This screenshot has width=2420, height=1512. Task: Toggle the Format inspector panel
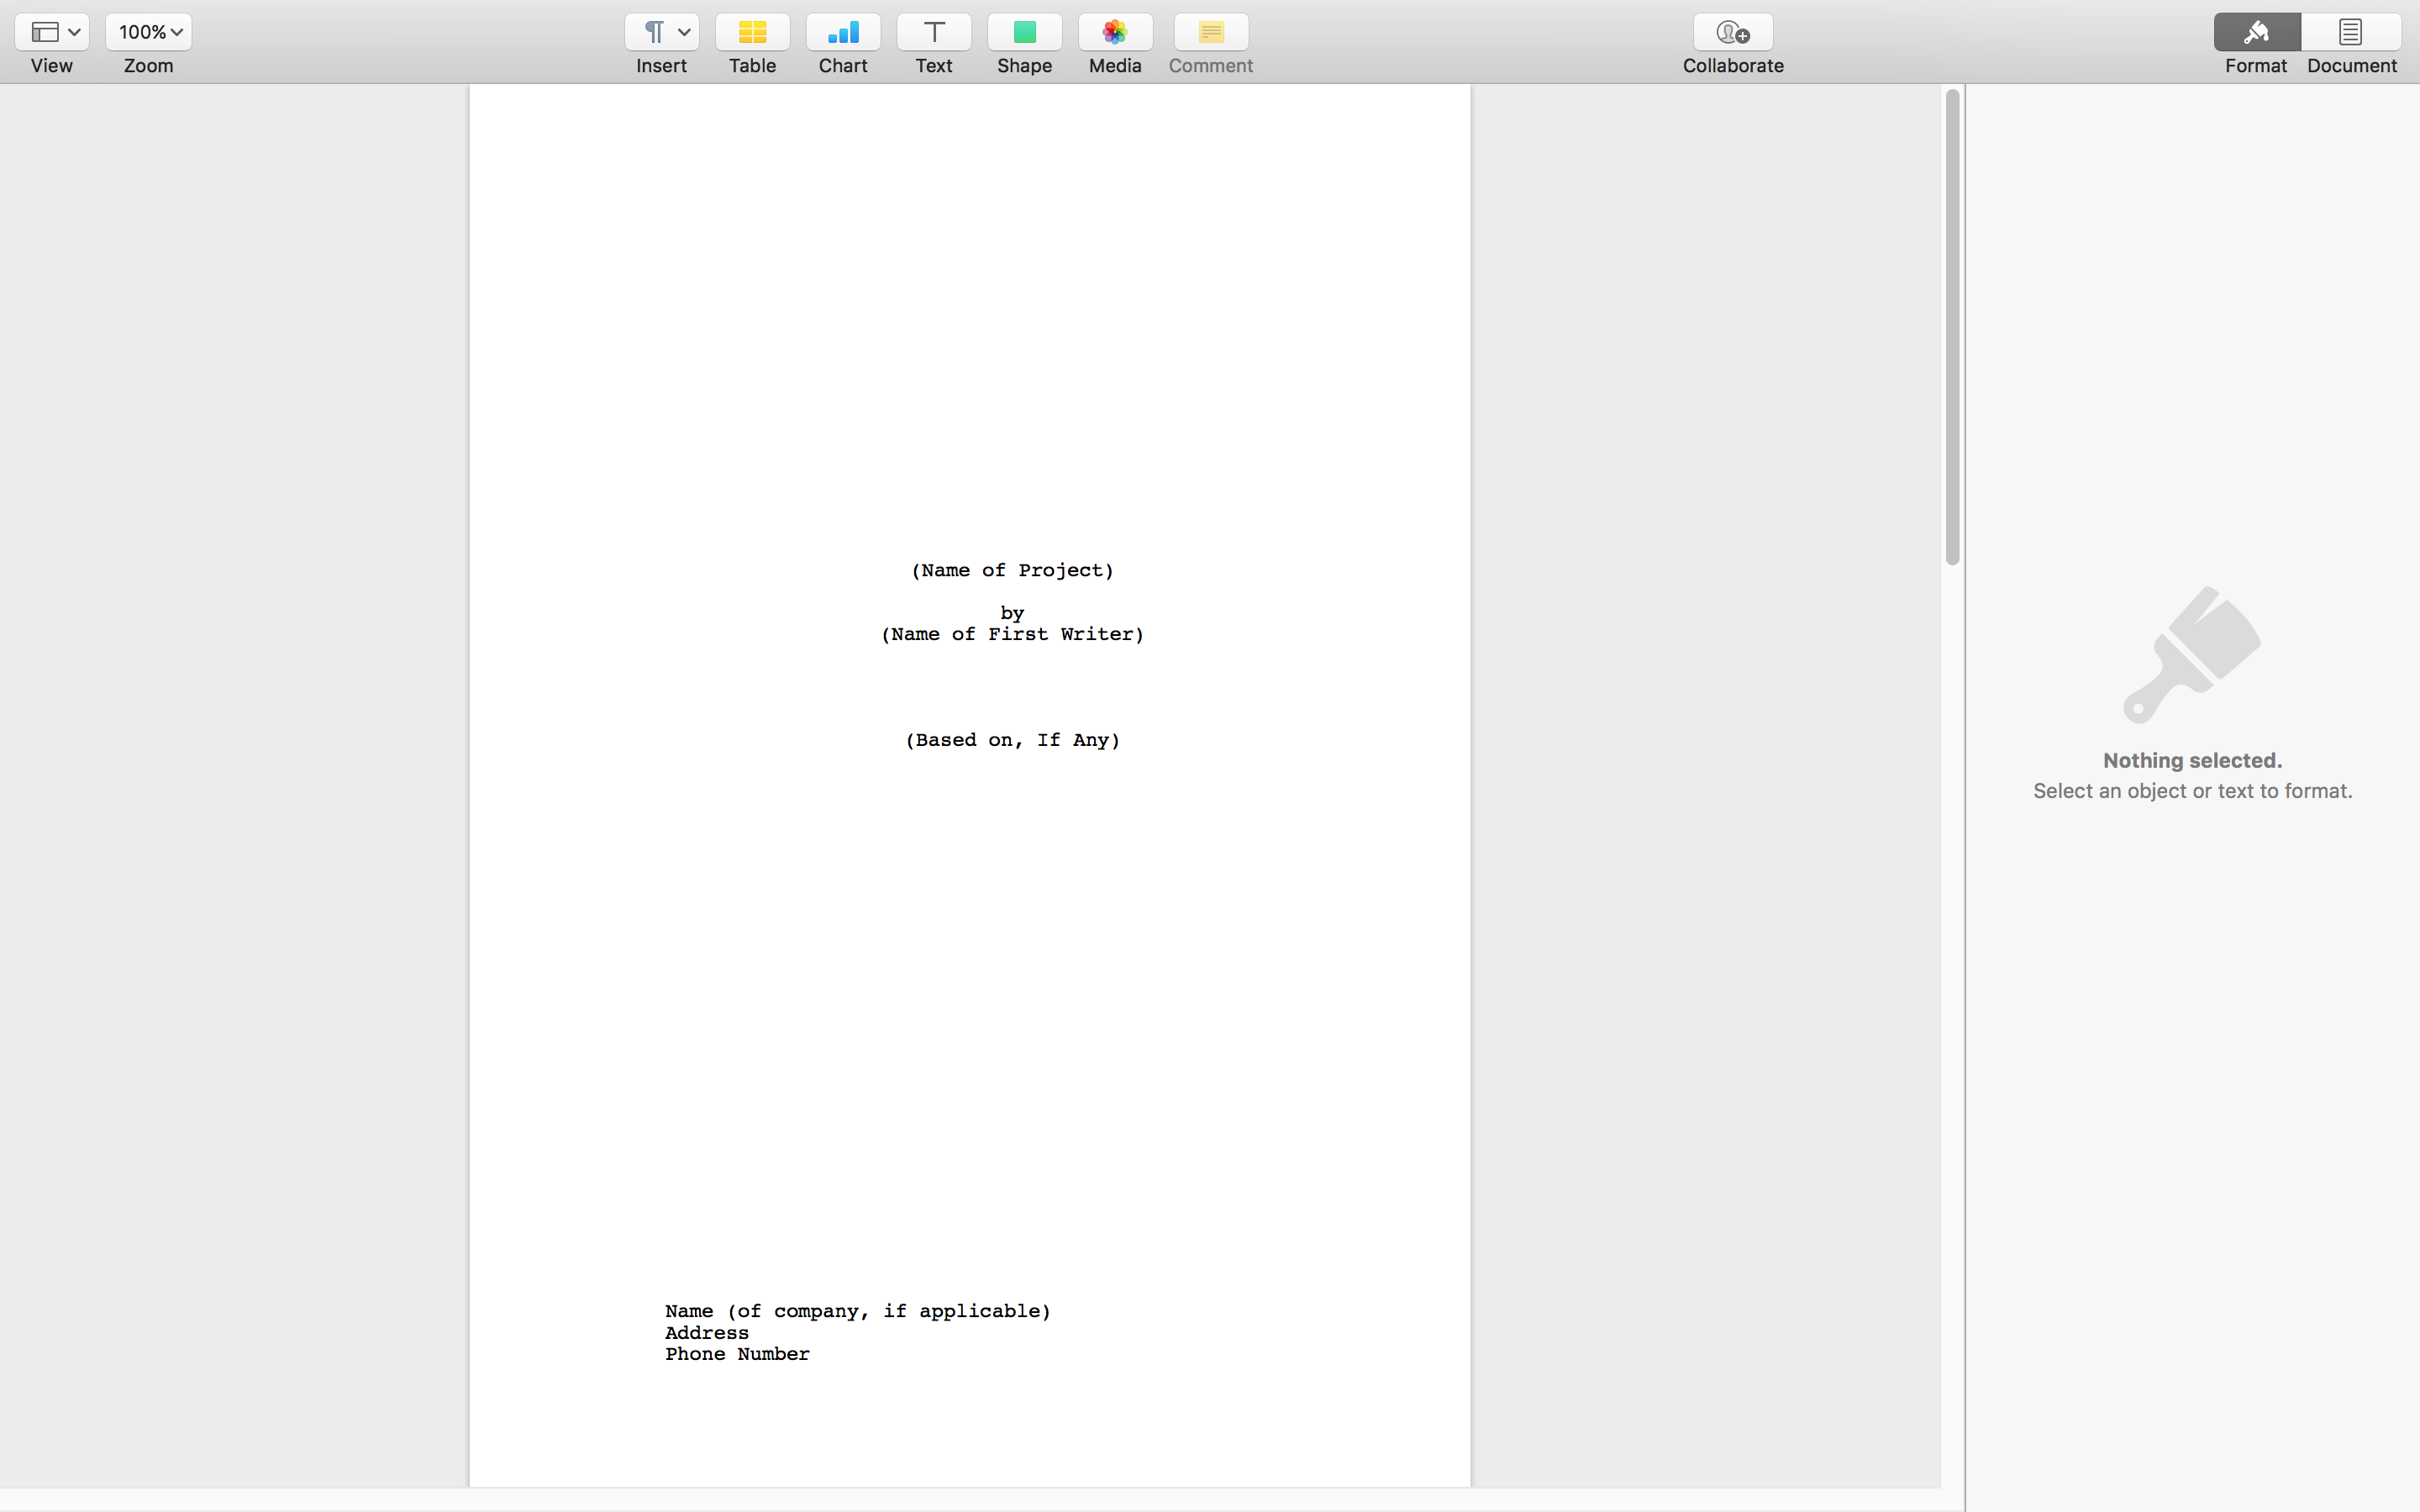coord(2256,32)
